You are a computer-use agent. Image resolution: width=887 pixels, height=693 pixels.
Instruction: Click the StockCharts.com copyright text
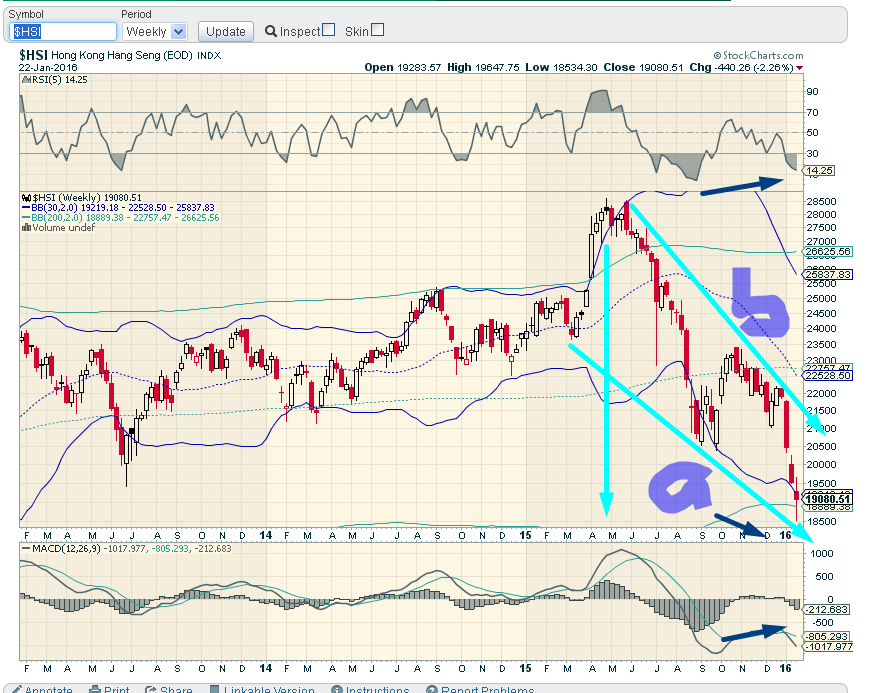click(758, 55)
